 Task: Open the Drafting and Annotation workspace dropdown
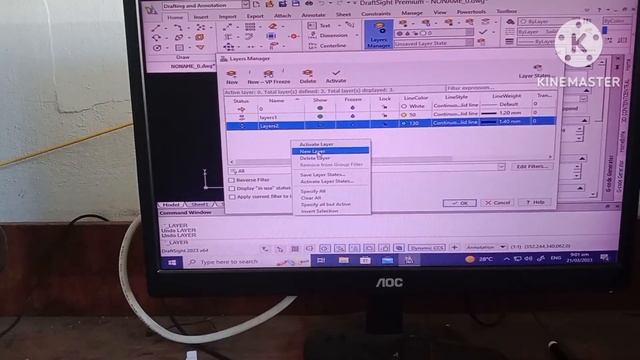pyautogui.click(x=245, y=4)
